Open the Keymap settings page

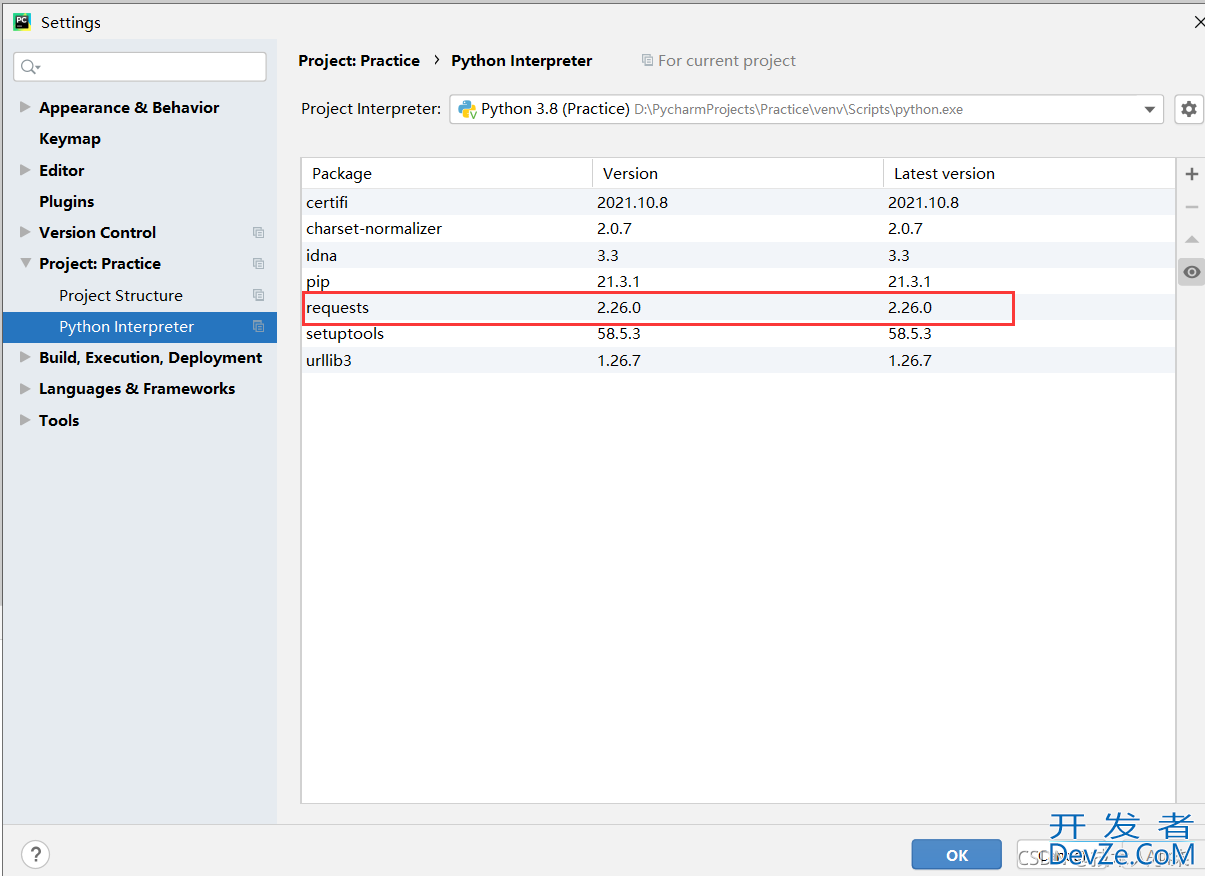(70, 139)
